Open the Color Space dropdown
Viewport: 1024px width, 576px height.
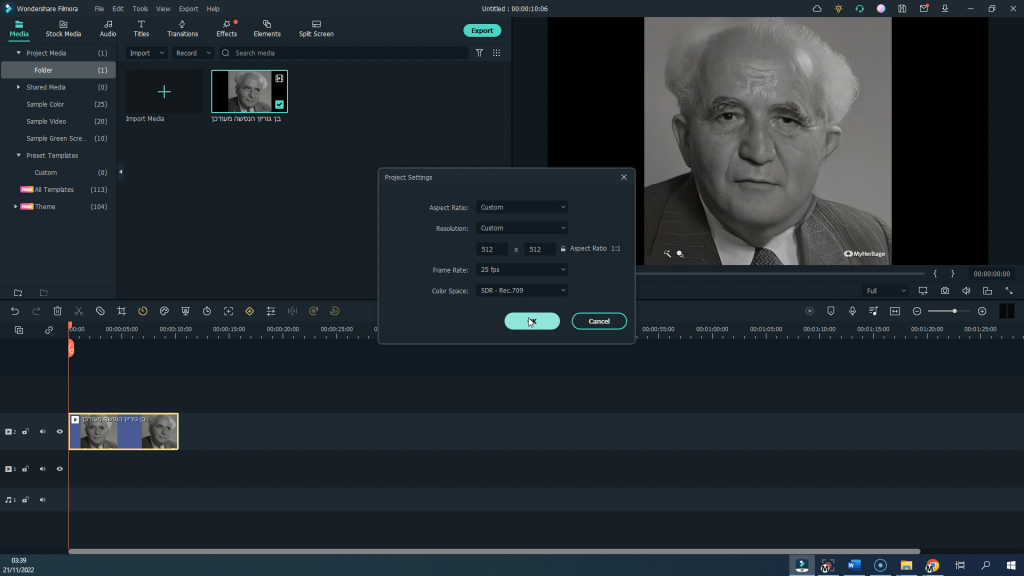522,291
